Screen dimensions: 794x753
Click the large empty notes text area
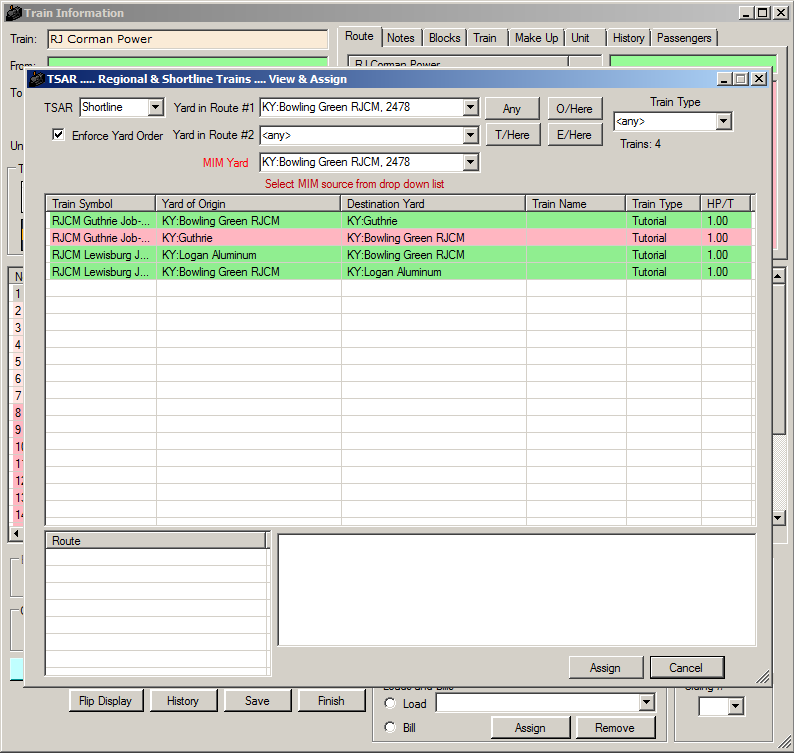tap(517, 590)
